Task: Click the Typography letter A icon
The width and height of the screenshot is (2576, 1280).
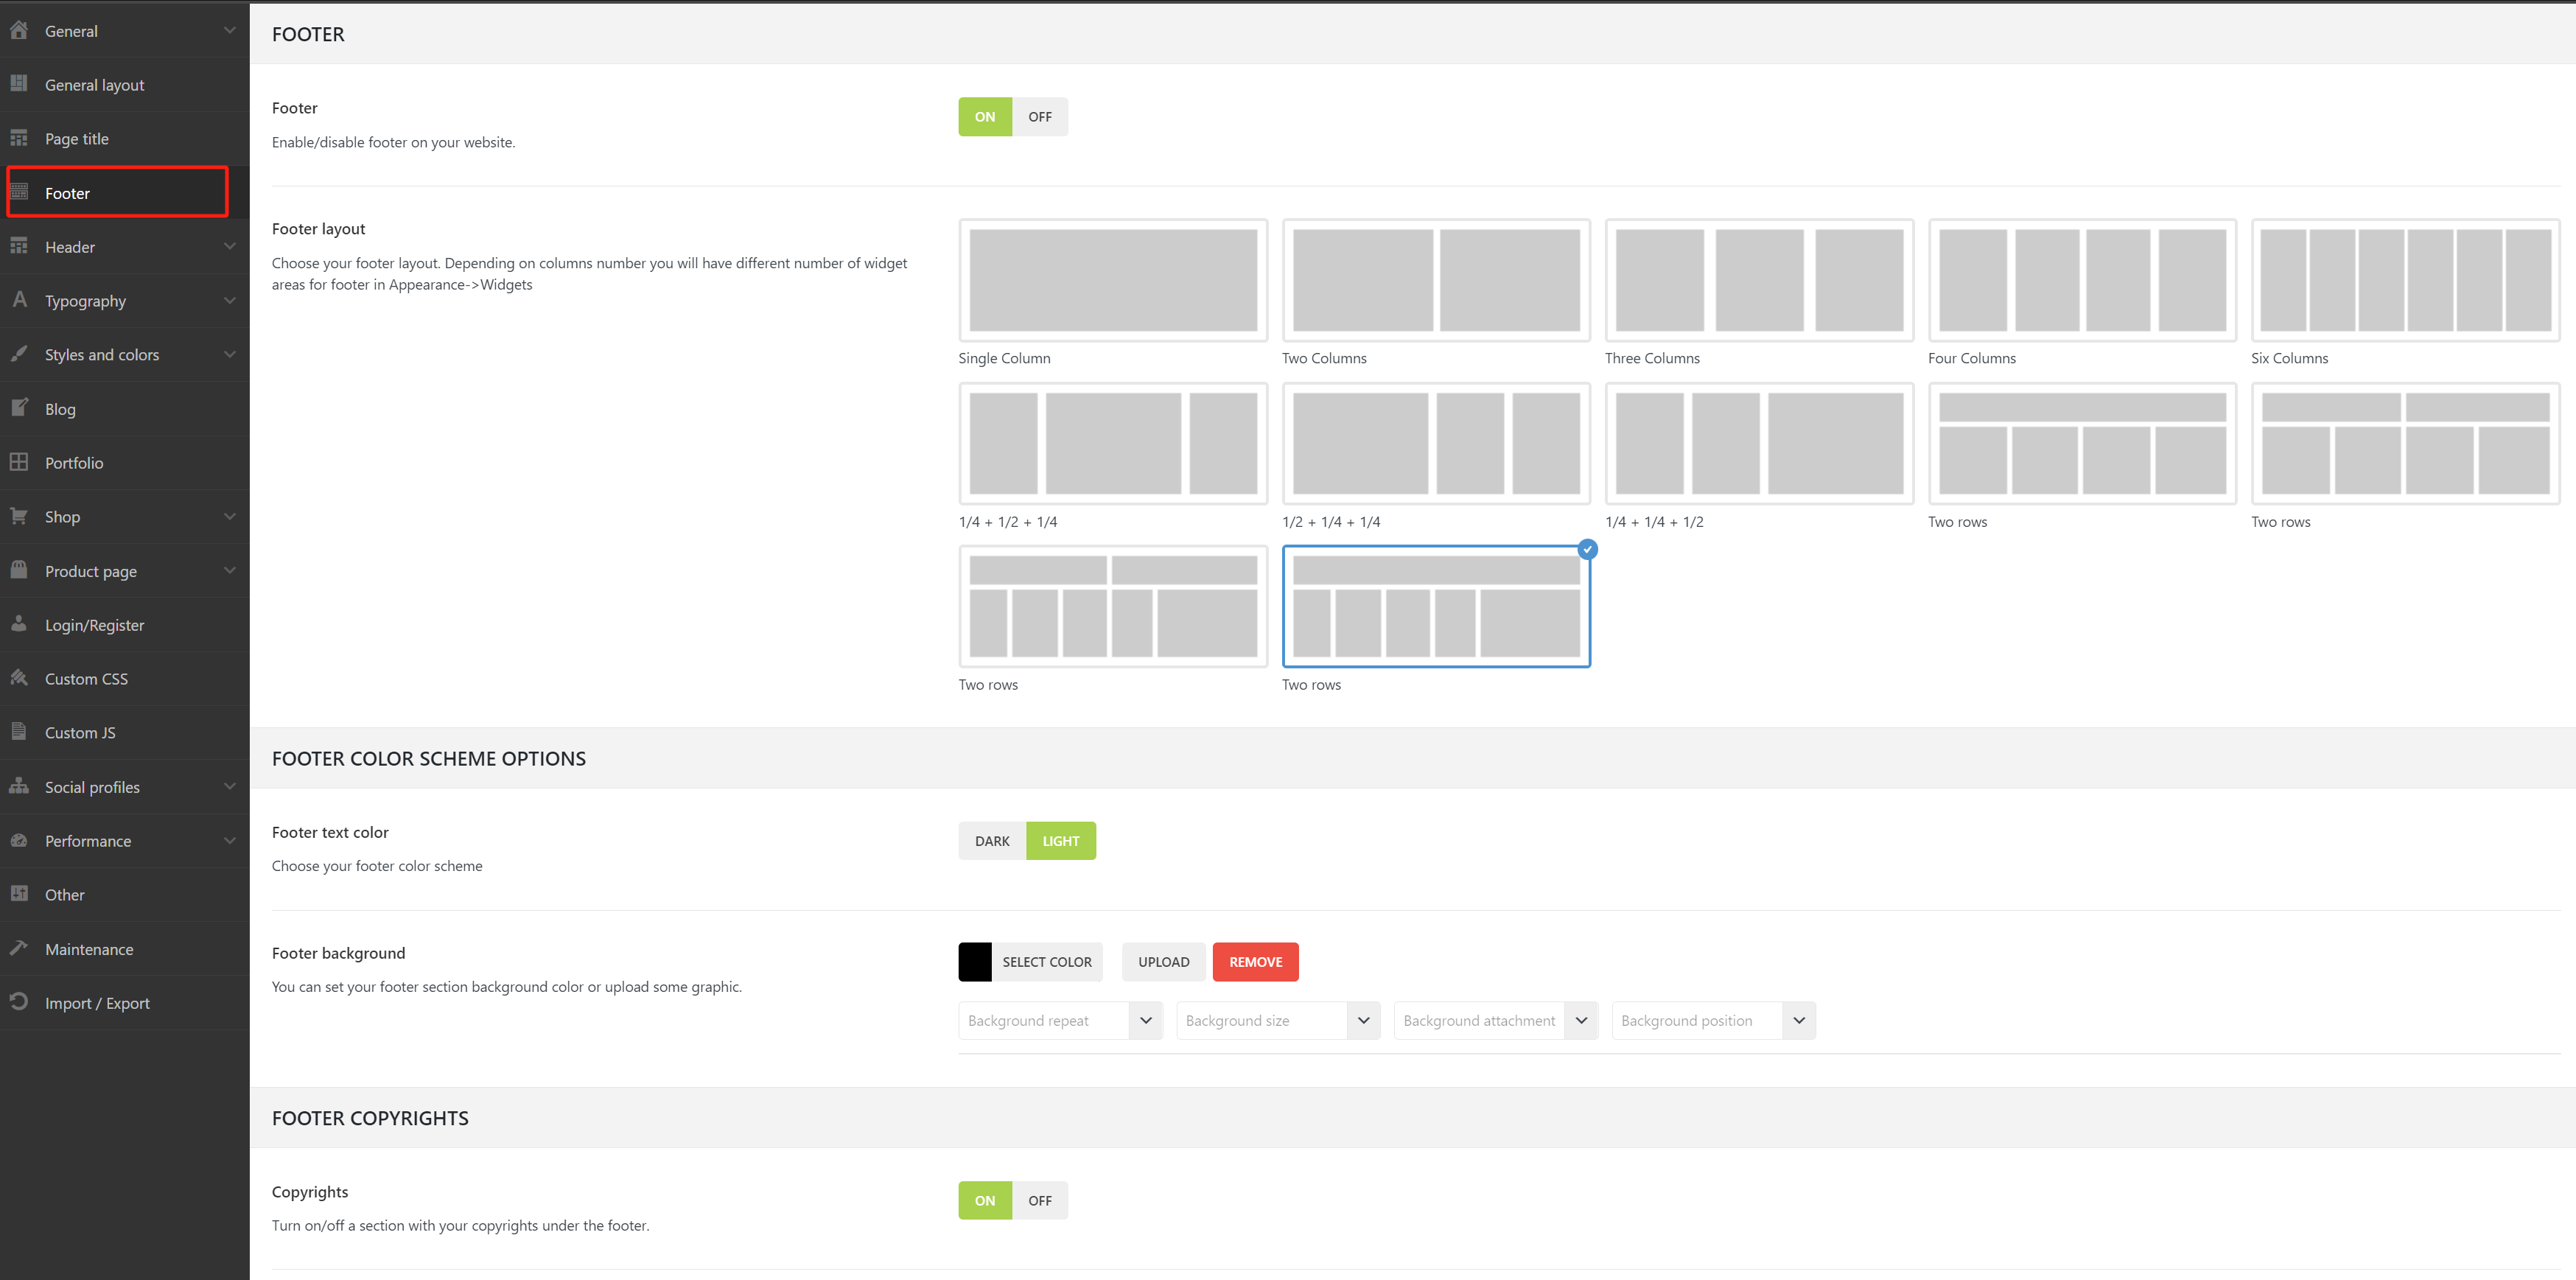Action: [x=19, y=299]
